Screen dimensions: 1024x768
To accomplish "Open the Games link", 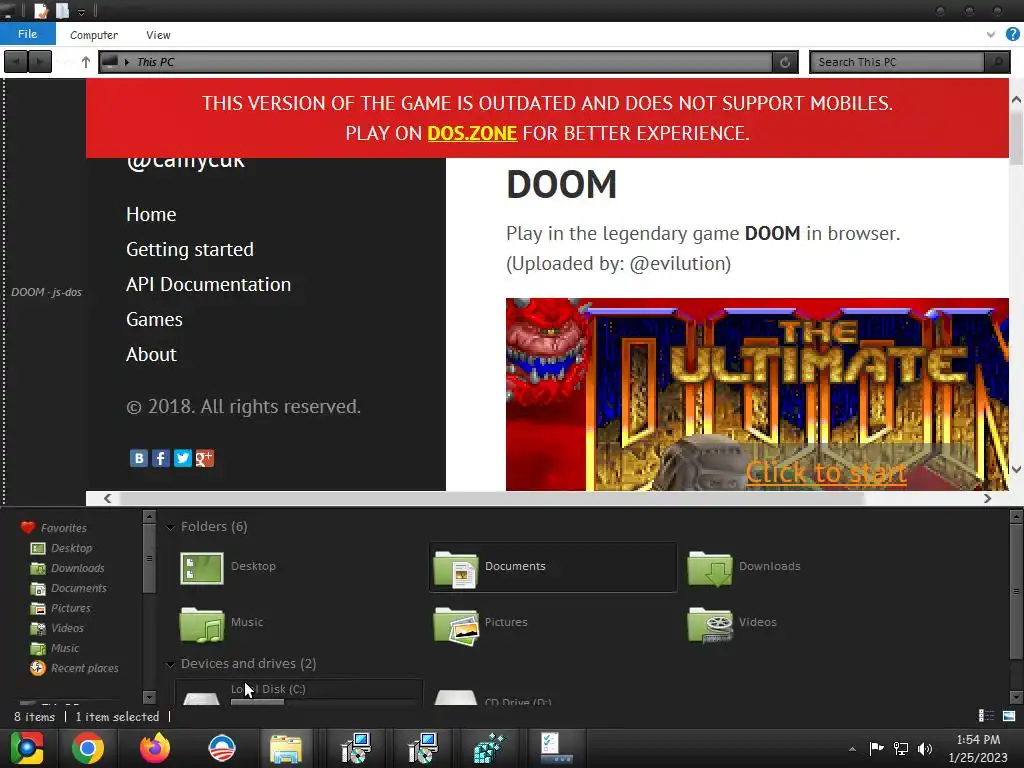I will [154, 319].
